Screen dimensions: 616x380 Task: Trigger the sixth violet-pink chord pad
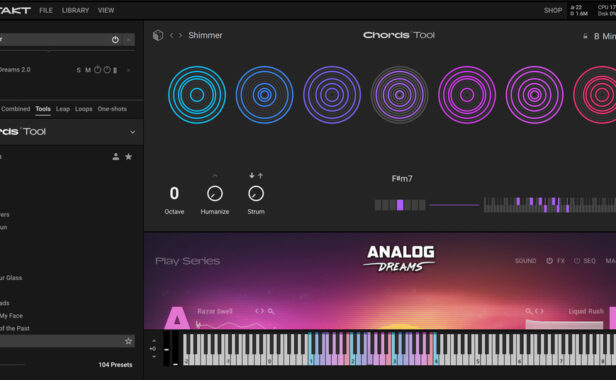coord(534,95)
